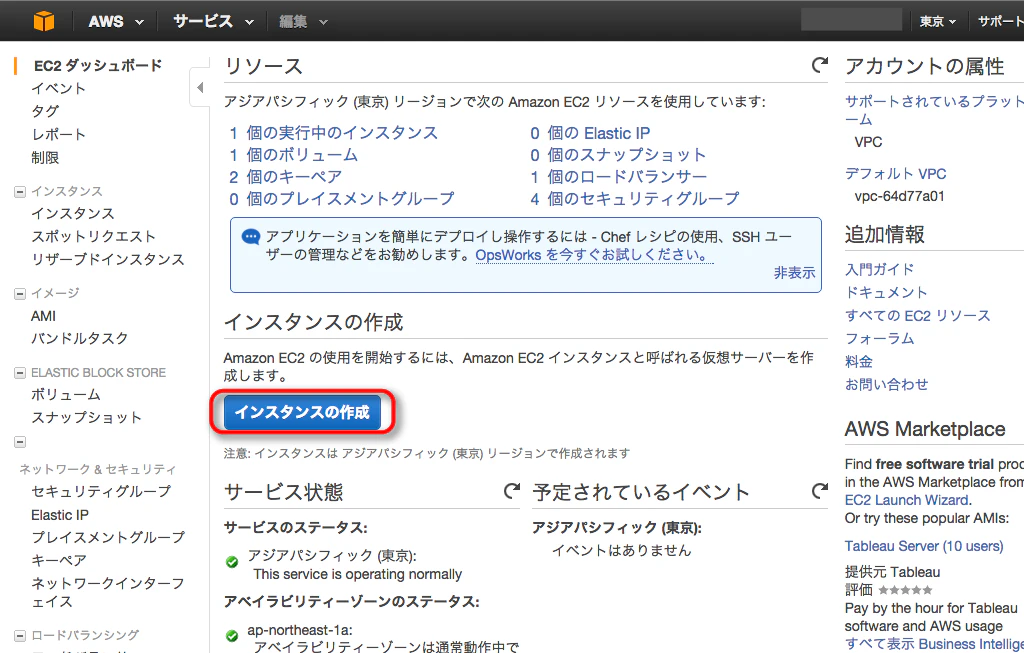Click the 2 個のキーペア link
The width and height of the screenshot is (1024, 653).
tap(285, 177)
